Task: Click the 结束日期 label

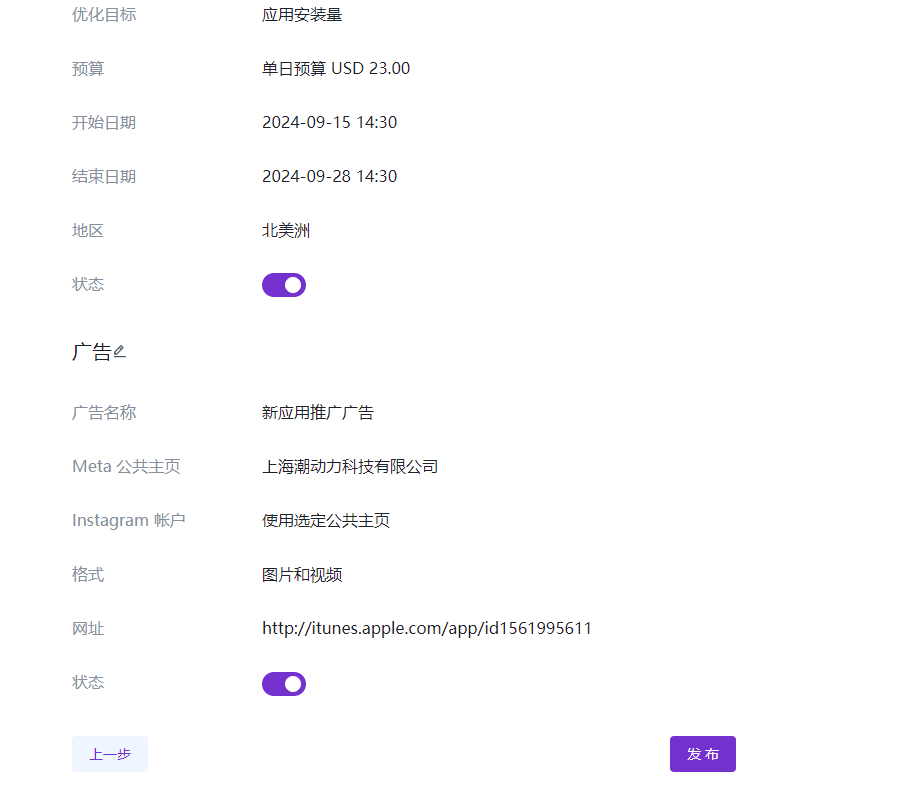Action: [x=104, y=177]
